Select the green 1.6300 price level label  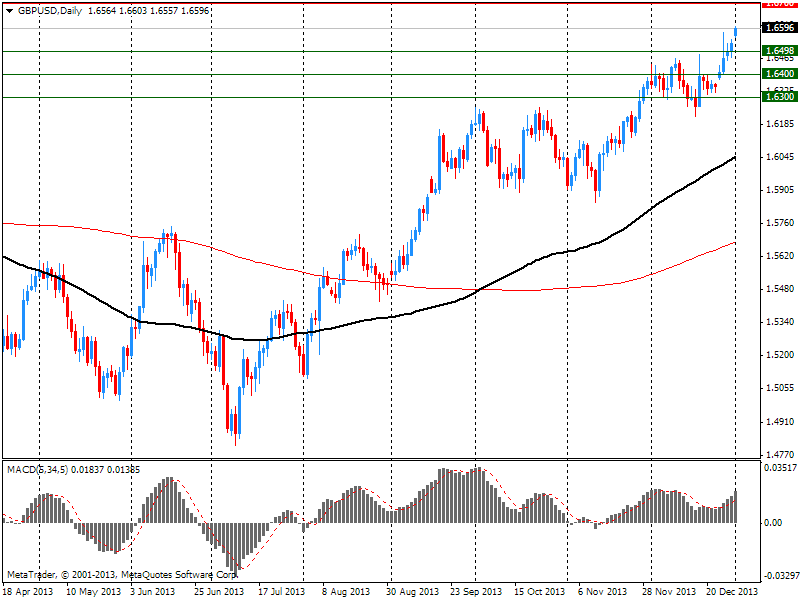pyautogui.click(x=779, y=97)
